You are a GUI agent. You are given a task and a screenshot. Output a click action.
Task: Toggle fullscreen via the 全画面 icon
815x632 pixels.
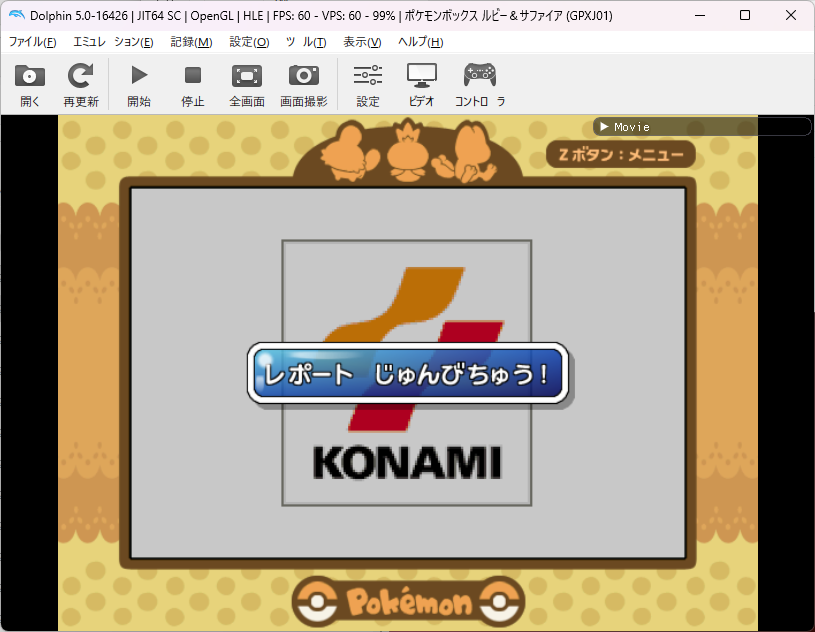tap(247, 76)
